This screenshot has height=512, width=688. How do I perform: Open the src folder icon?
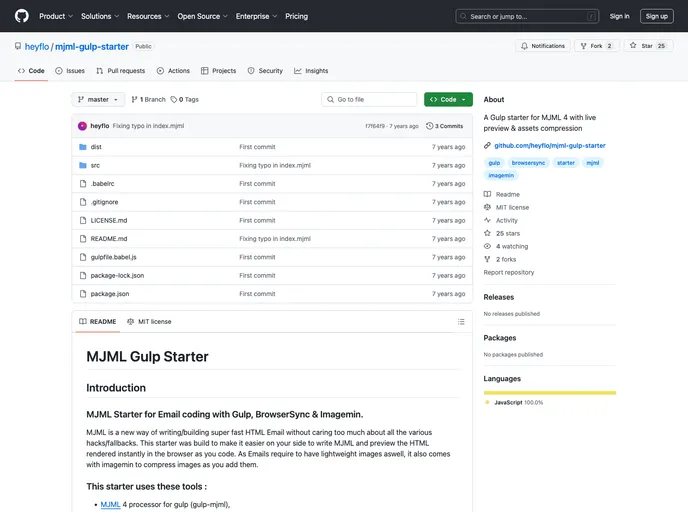pyautogui.click(x=82, y=165)
